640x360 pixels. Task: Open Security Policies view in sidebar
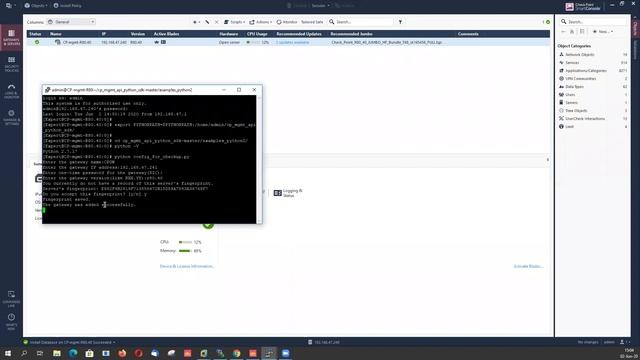tap(11, 64)
